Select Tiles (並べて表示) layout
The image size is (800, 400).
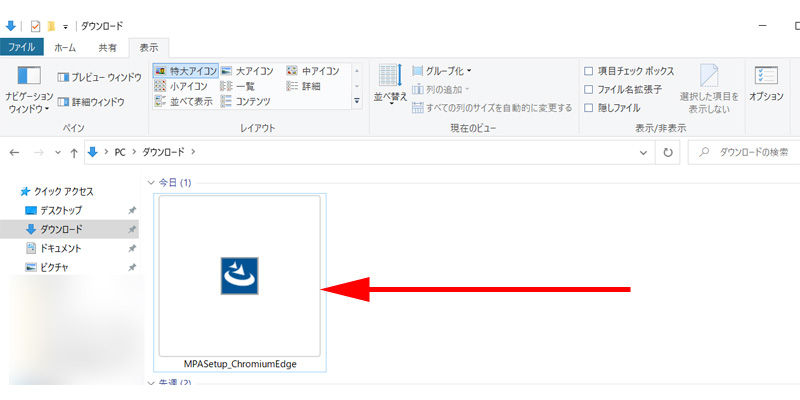[x=184, y=102]
